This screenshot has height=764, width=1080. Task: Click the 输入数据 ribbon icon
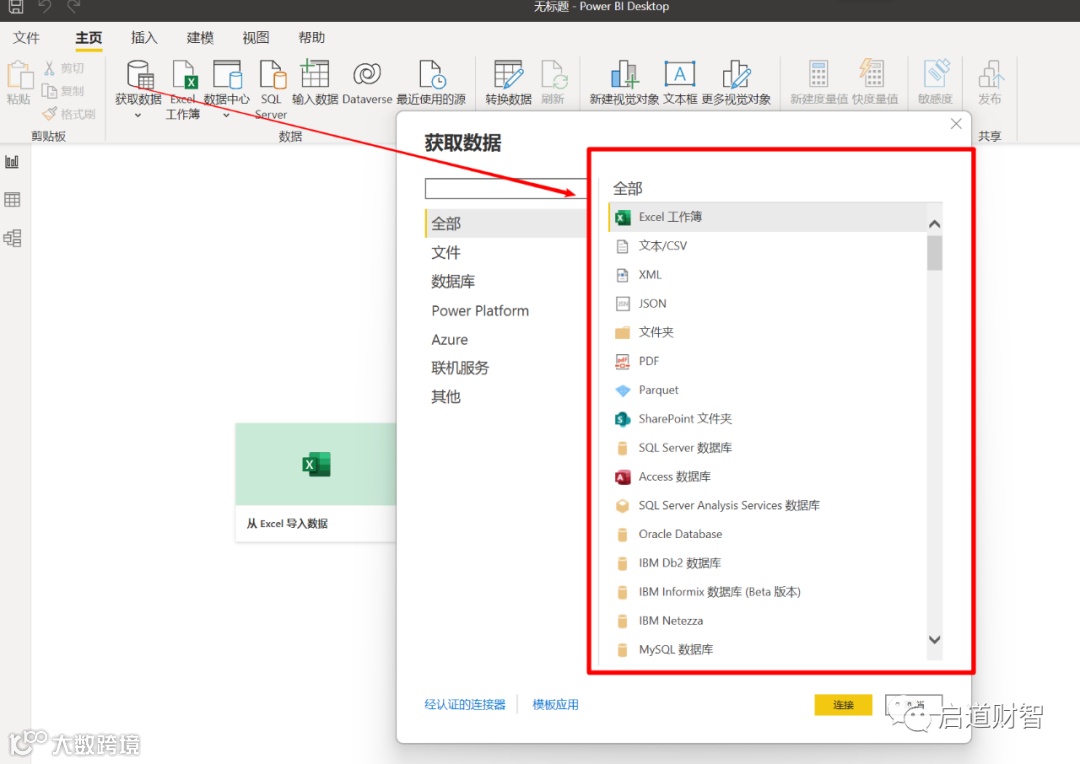click(315, 74)
